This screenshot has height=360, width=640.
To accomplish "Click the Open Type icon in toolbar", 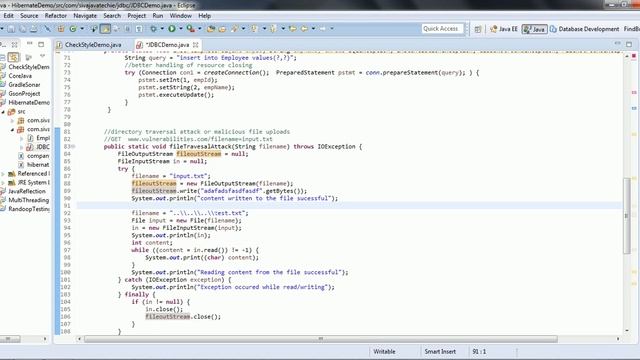I will [211, 29].
